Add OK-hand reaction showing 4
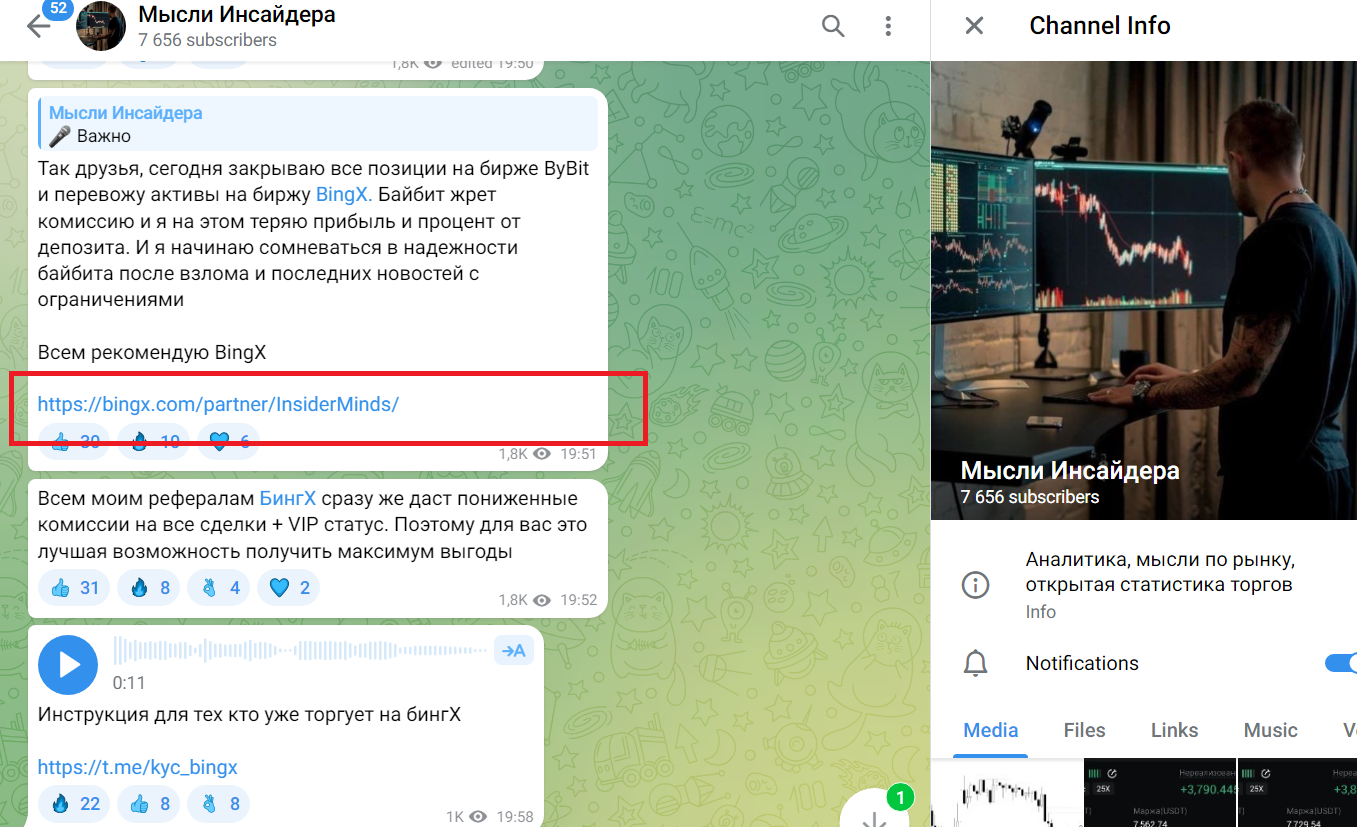The height and width of the screenshot is (827, 1357). click(218, 587)
